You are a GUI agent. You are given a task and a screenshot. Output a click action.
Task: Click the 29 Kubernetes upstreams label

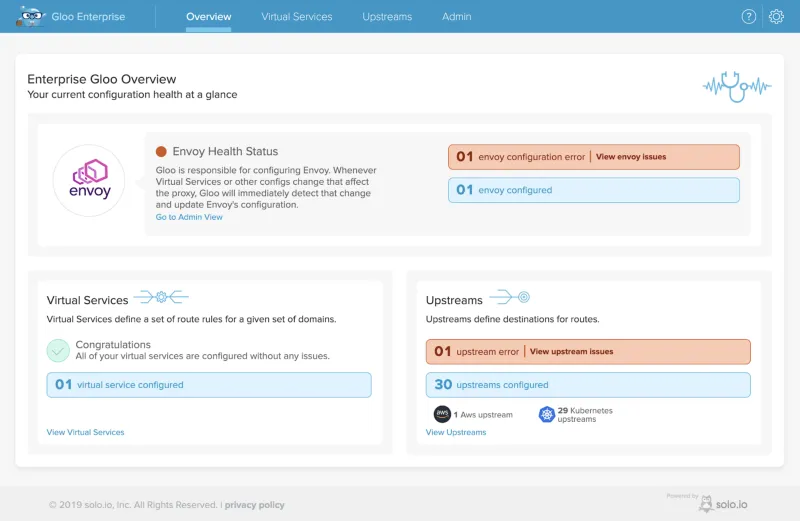pyautogui.click(x=585, y=414)
